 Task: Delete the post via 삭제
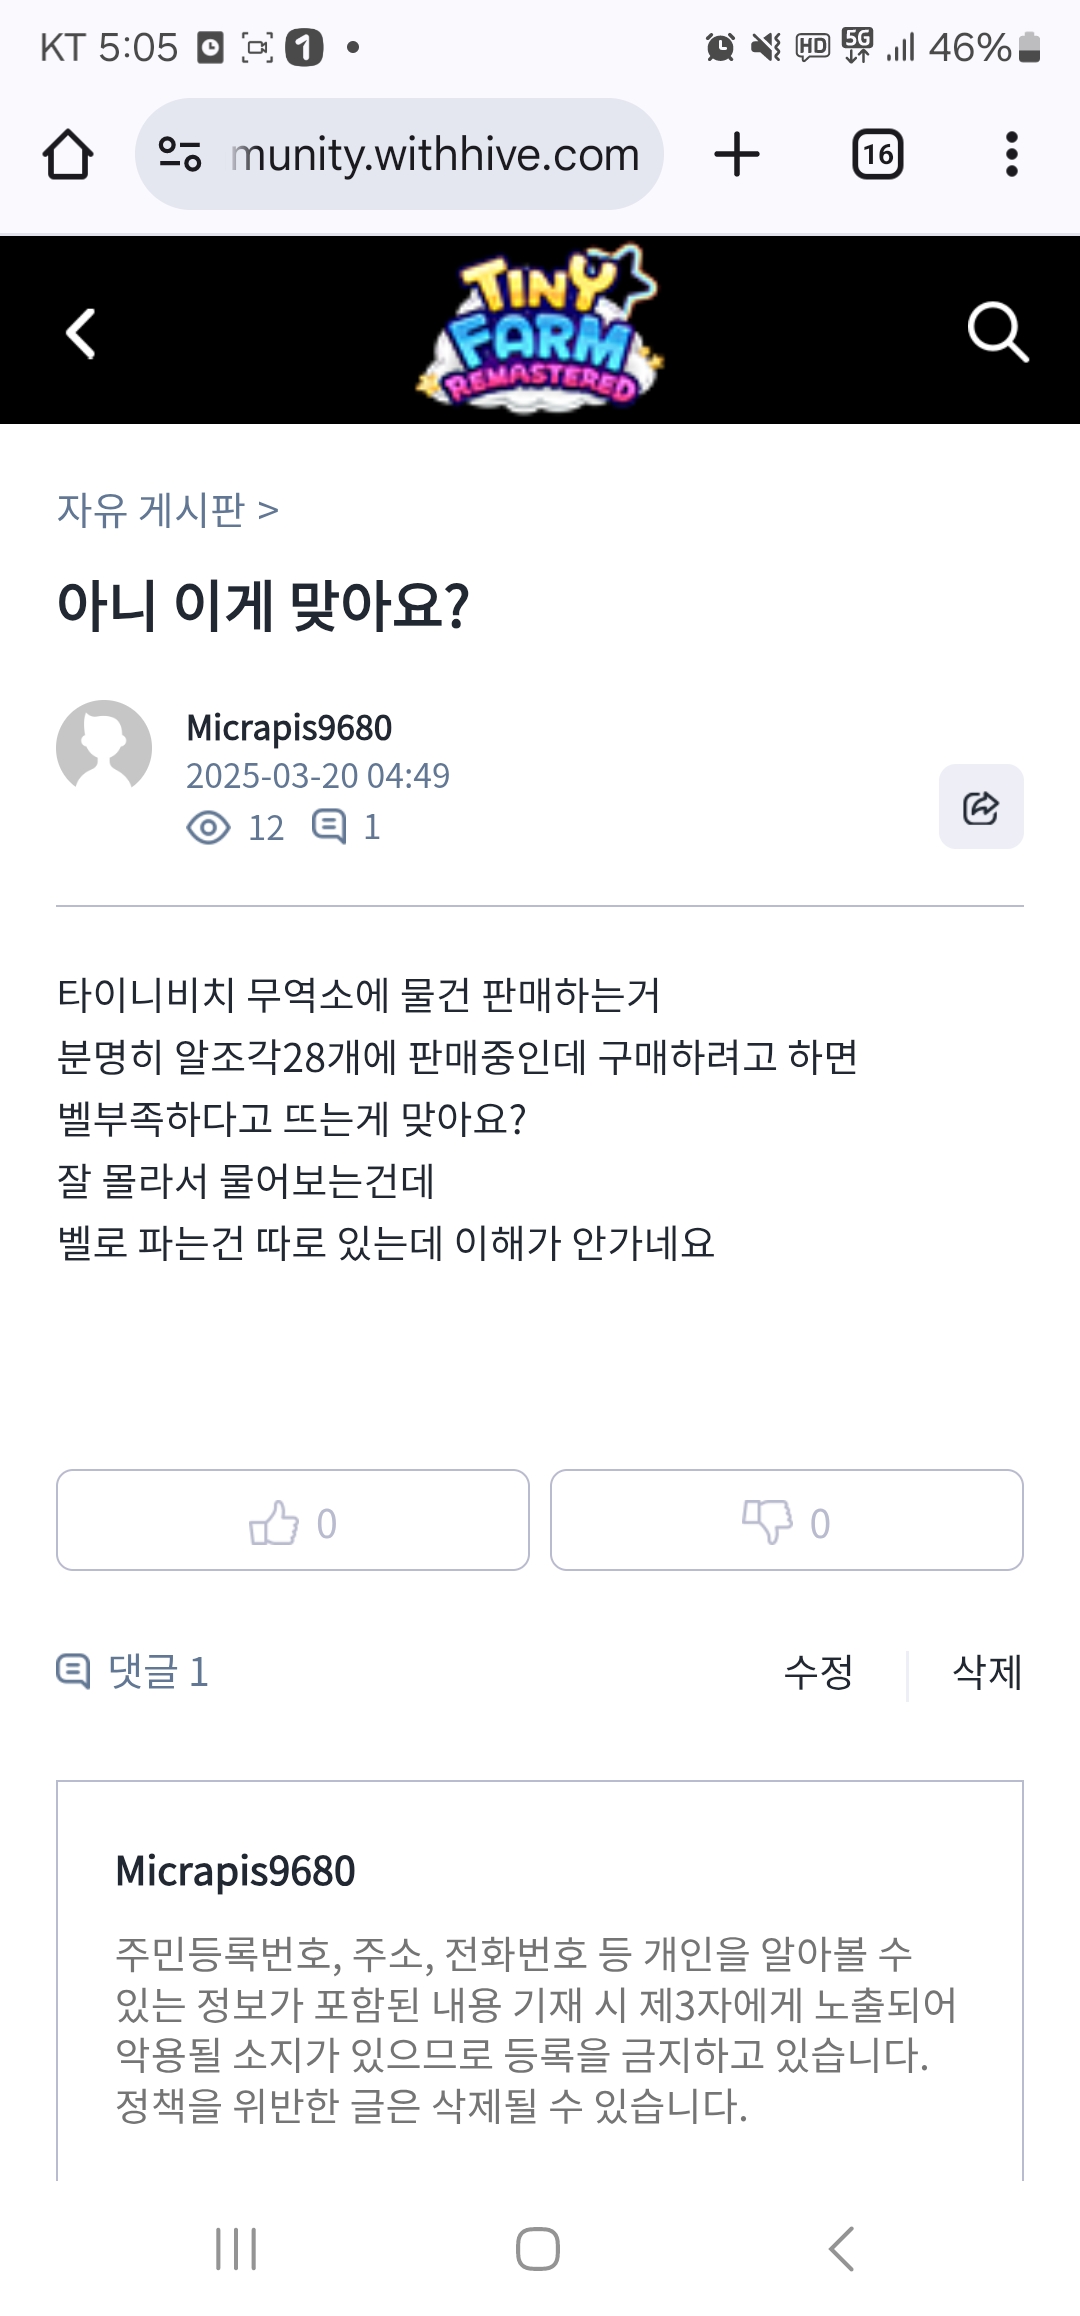point(987,1672)
